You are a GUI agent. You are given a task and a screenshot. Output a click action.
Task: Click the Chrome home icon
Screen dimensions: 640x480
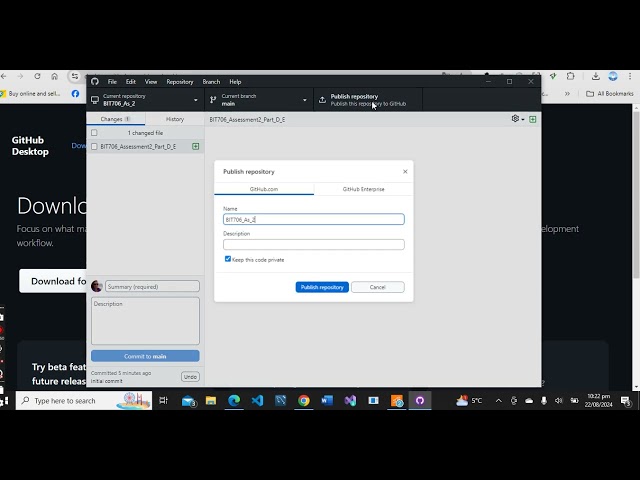point(54,76)
